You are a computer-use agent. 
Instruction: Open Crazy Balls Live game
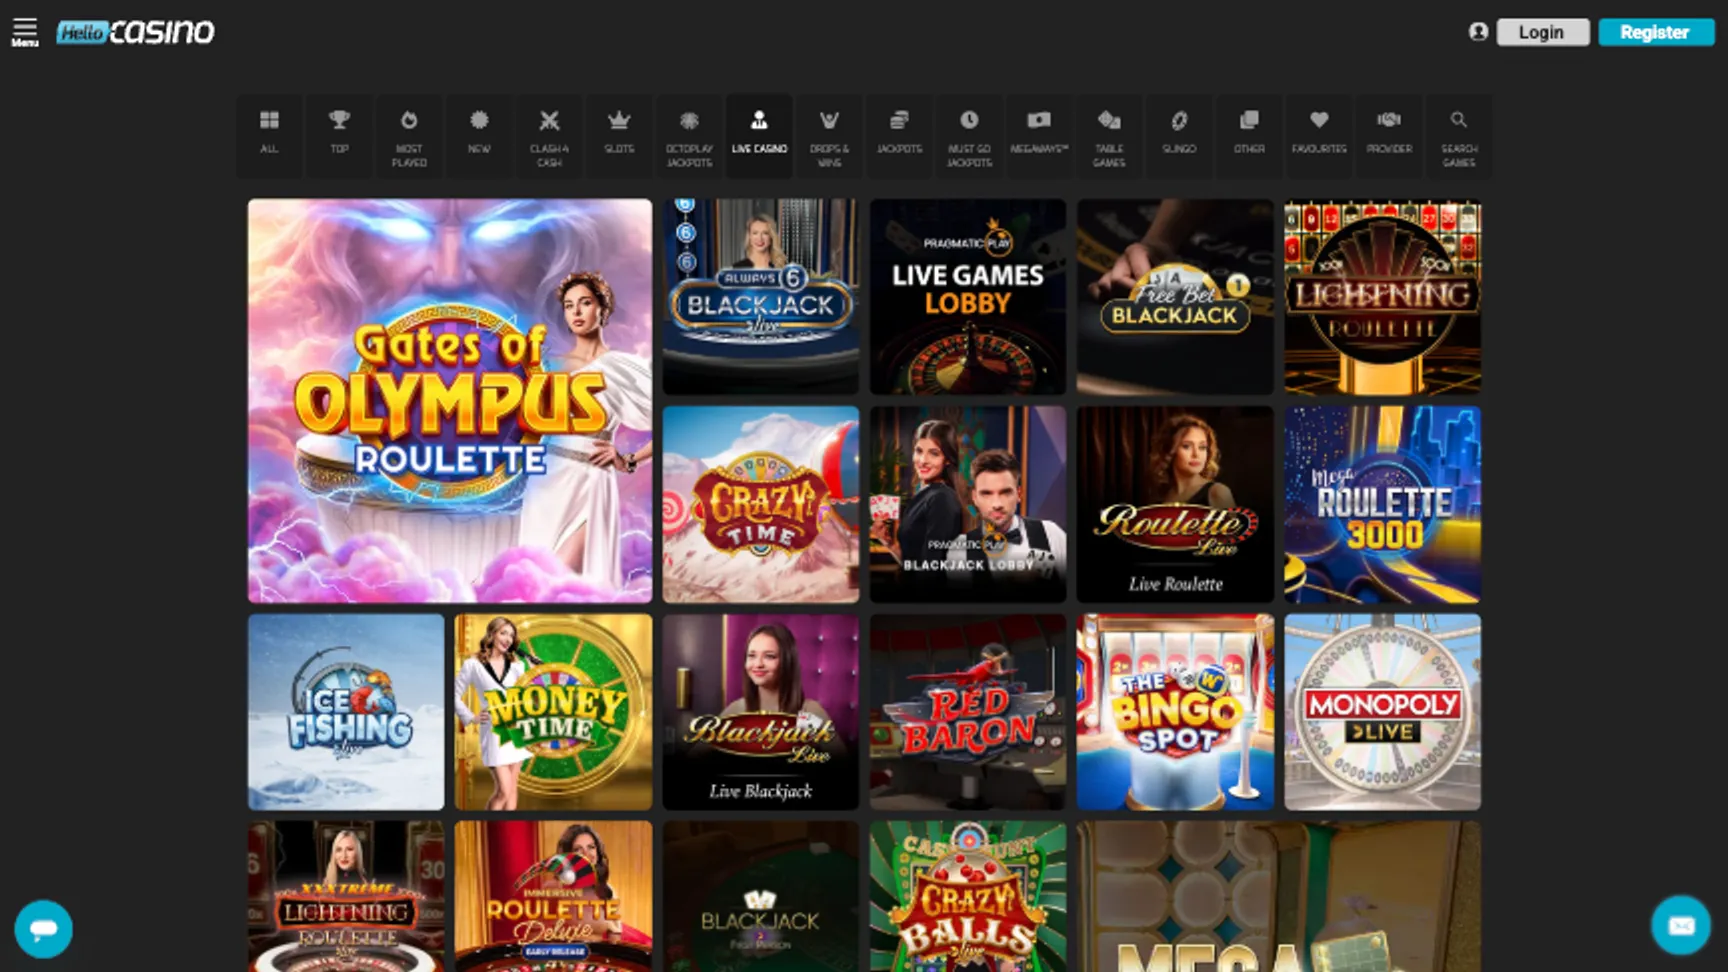(x=968, y=897)
